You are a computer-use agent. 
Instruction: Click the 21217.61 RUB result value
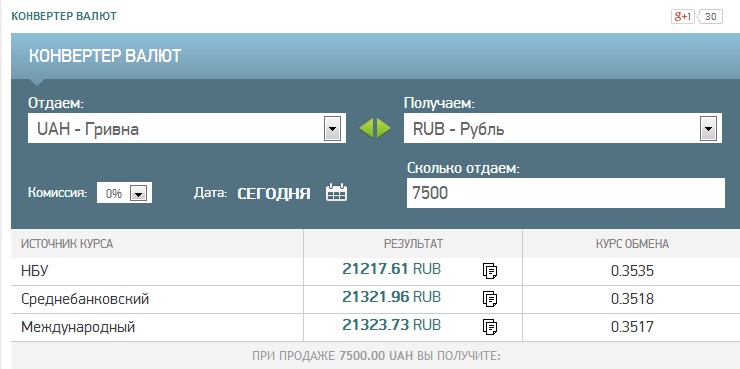(x=391, y=269)
